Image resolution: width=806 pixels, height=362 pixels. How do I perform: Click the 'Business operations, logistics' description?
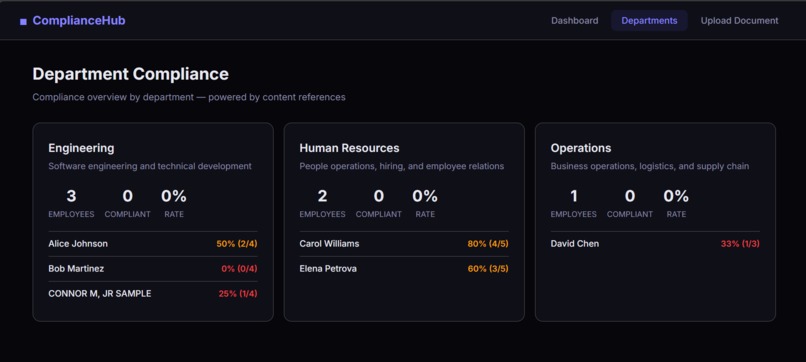(x=650, y=166)
